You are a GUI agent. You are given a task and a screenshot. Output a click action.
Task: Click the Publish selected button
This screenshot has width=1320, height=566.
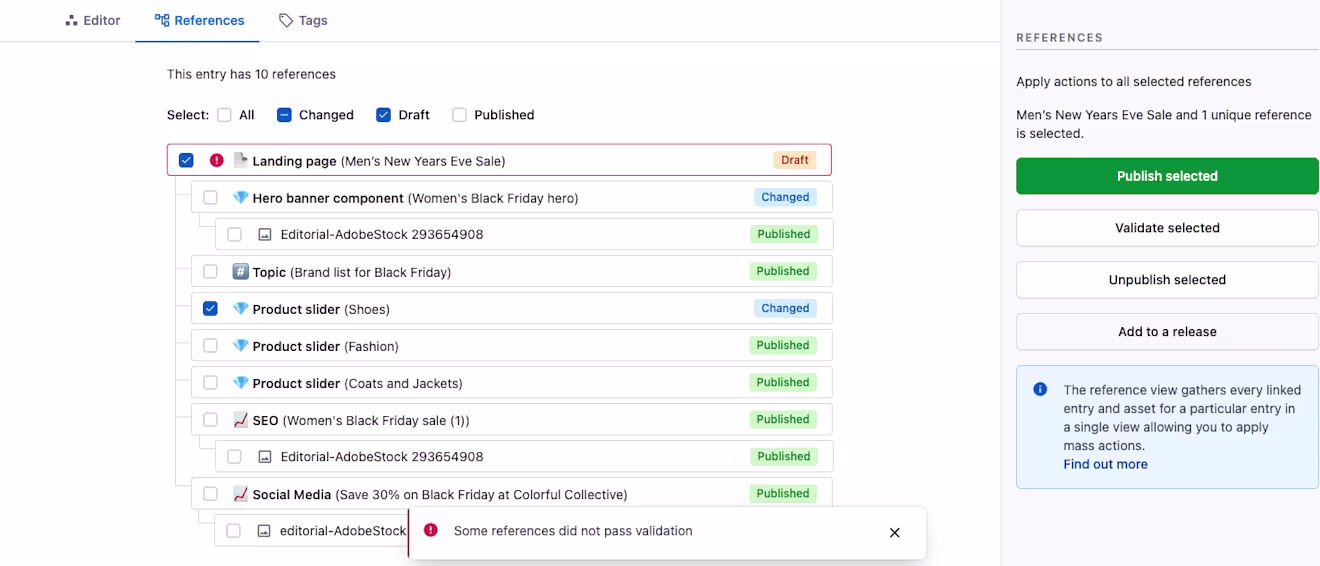(x=1167, y=176)
